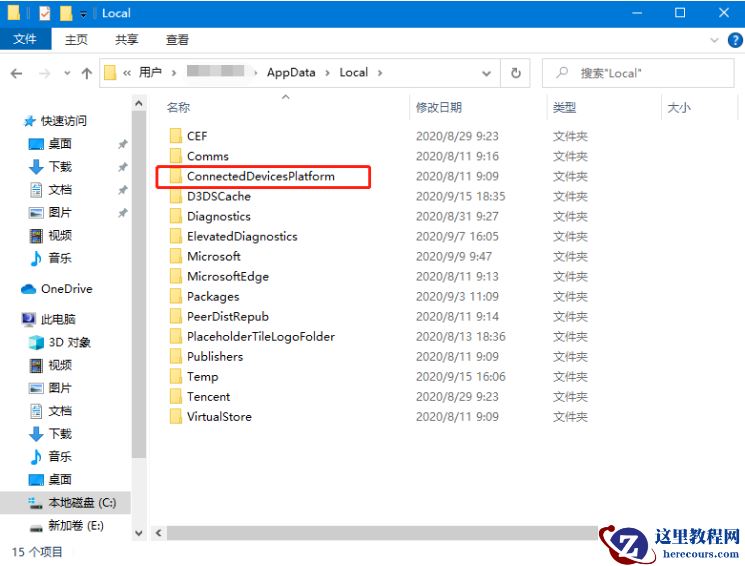The height and width of the screenshot is (566, 745).
Task: Open 音乐 under quick access
Action: tap(60, 258)
